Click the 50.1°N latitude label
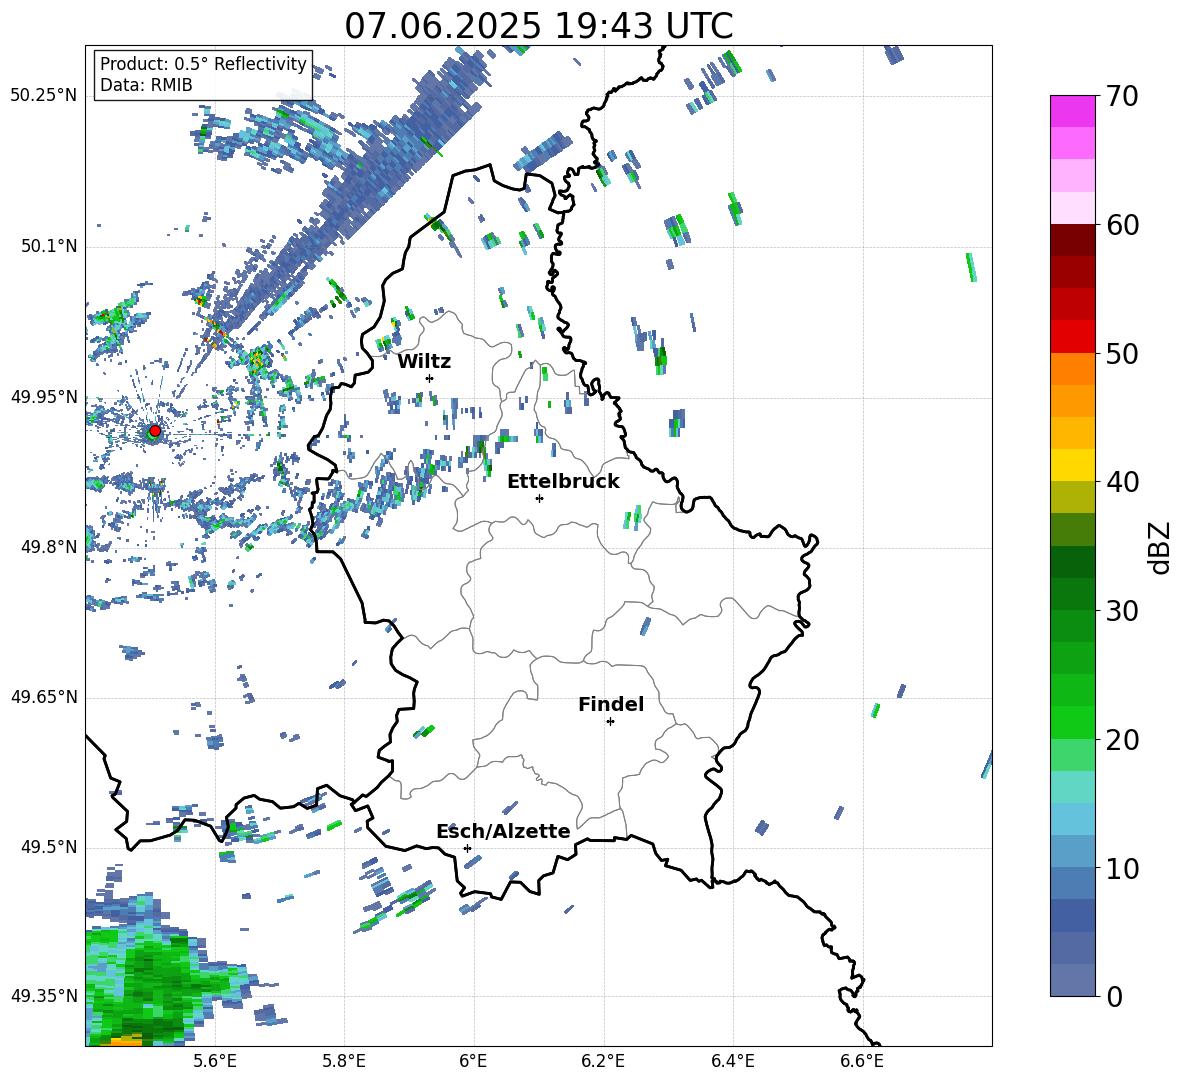The height and width of the screenshot is (1081, 1184). [x=49, y=247]
